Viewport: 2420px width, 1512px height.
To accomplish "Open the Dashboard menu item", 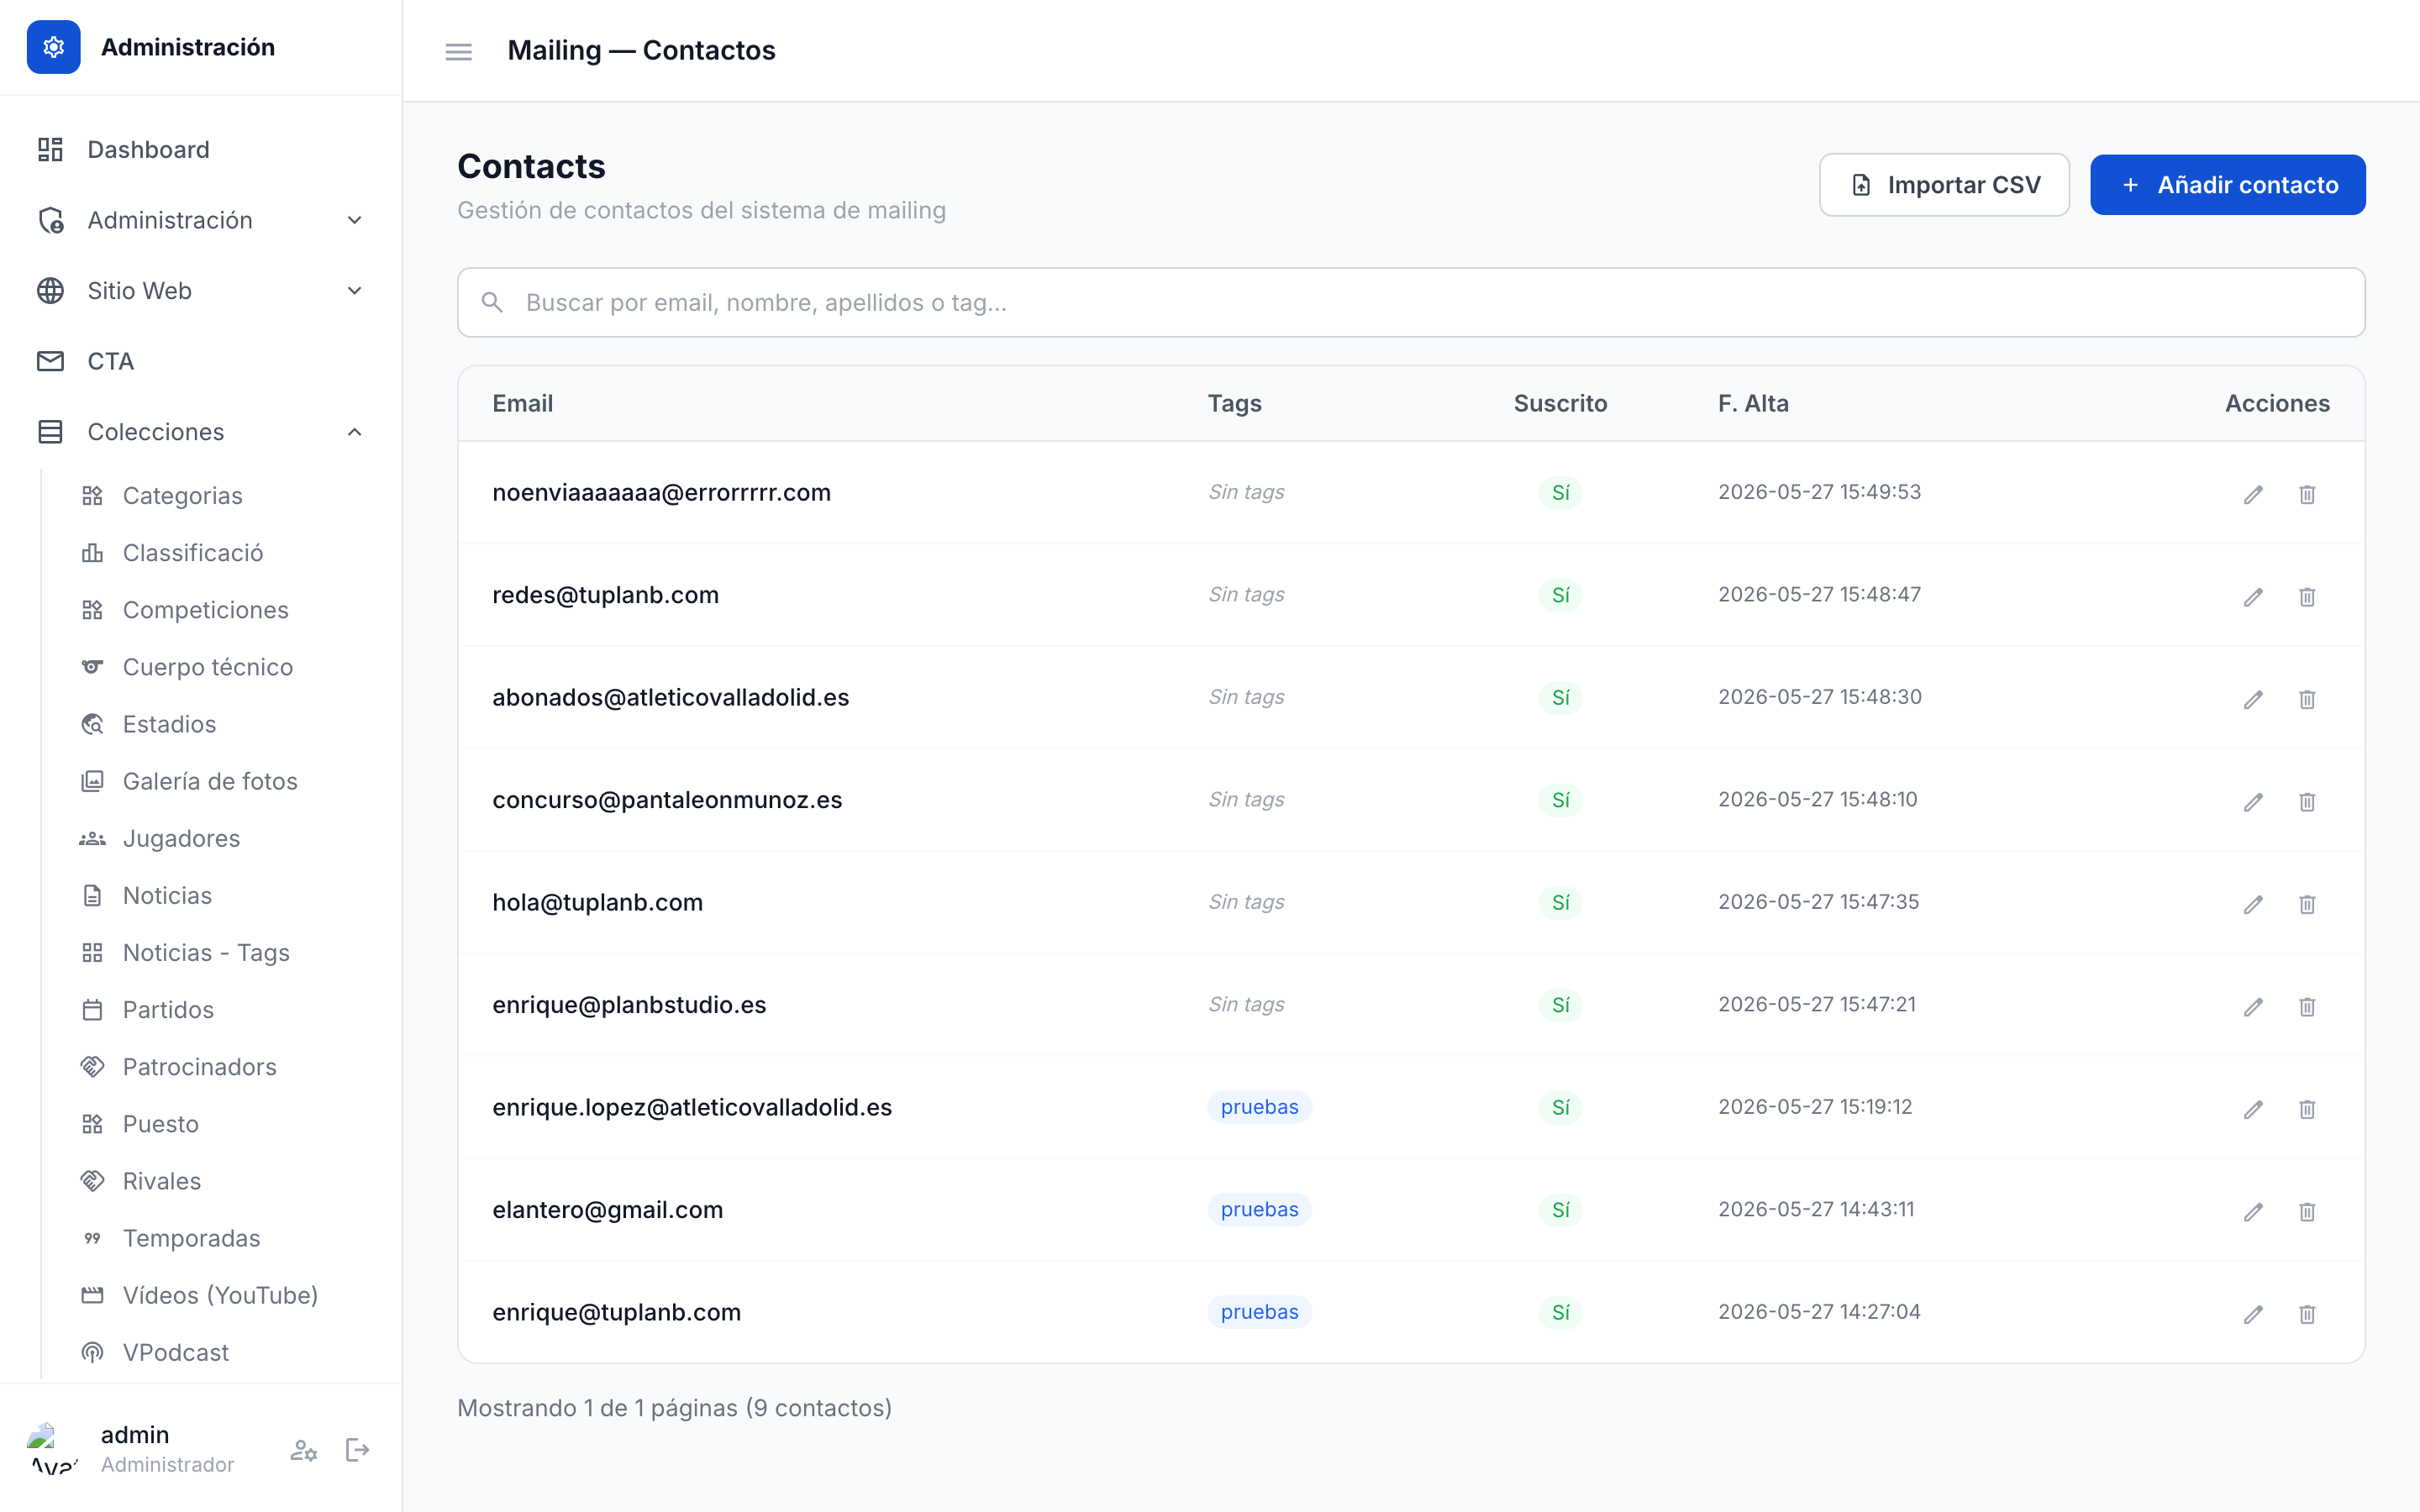I will click(x=201, y=150).
